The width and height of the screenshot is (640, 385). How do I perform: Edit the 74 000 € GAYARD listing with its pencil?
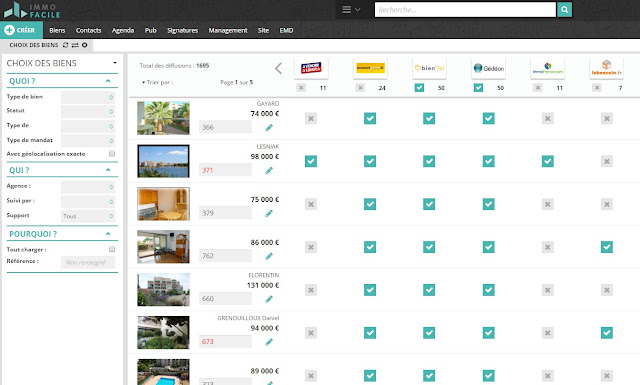click(269, 128)
